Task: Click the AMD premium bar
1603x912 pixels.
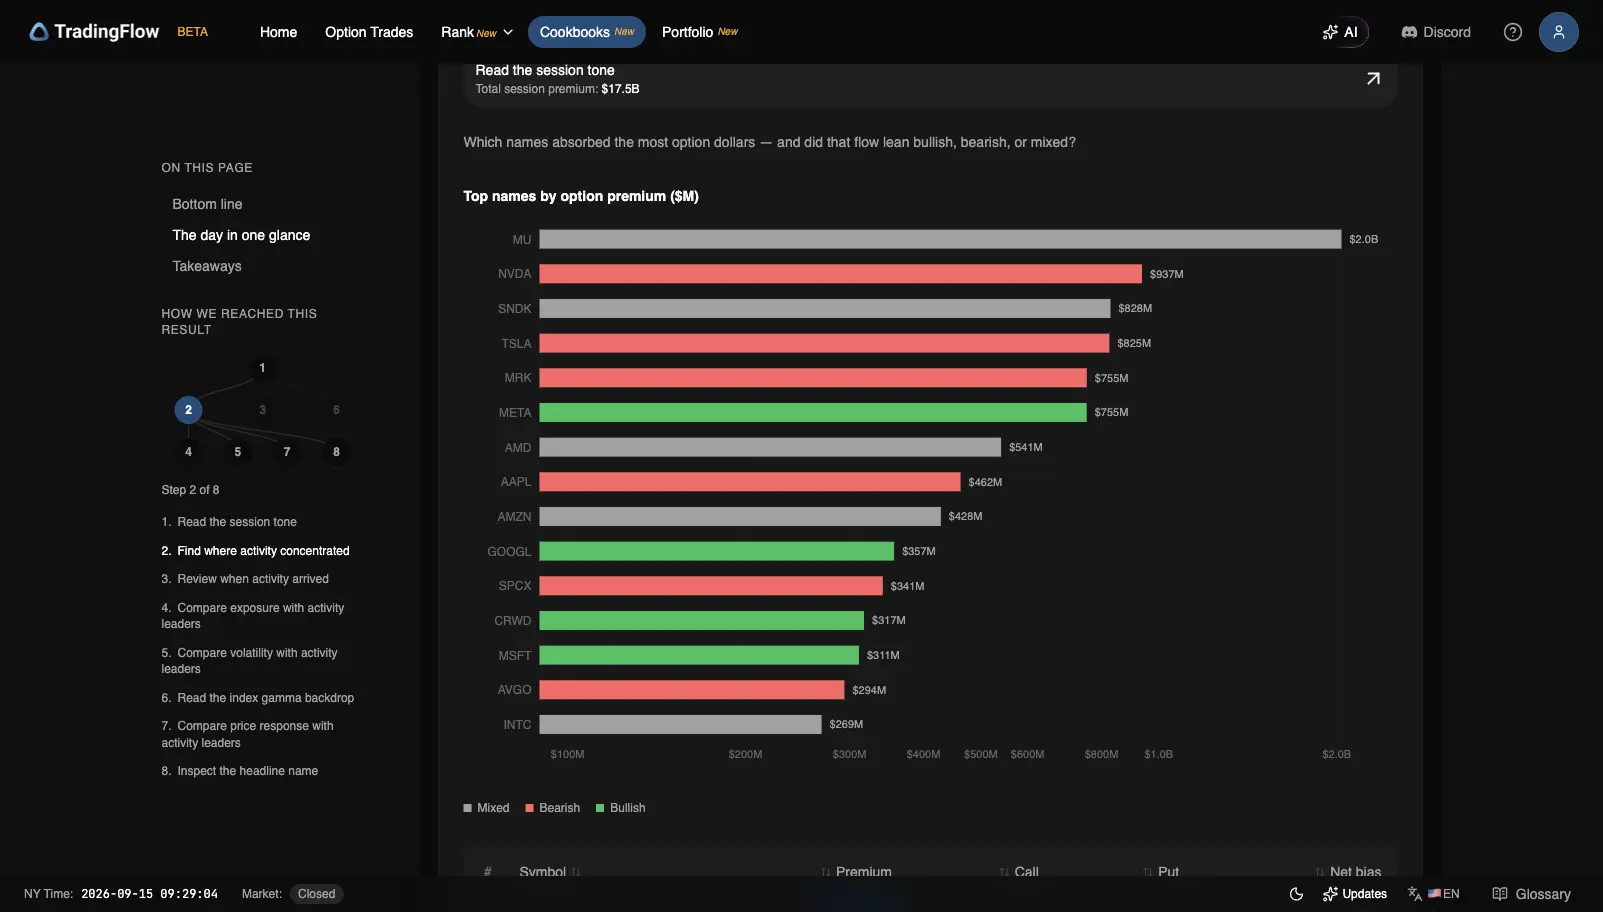Action: click(x=770, y=447)
